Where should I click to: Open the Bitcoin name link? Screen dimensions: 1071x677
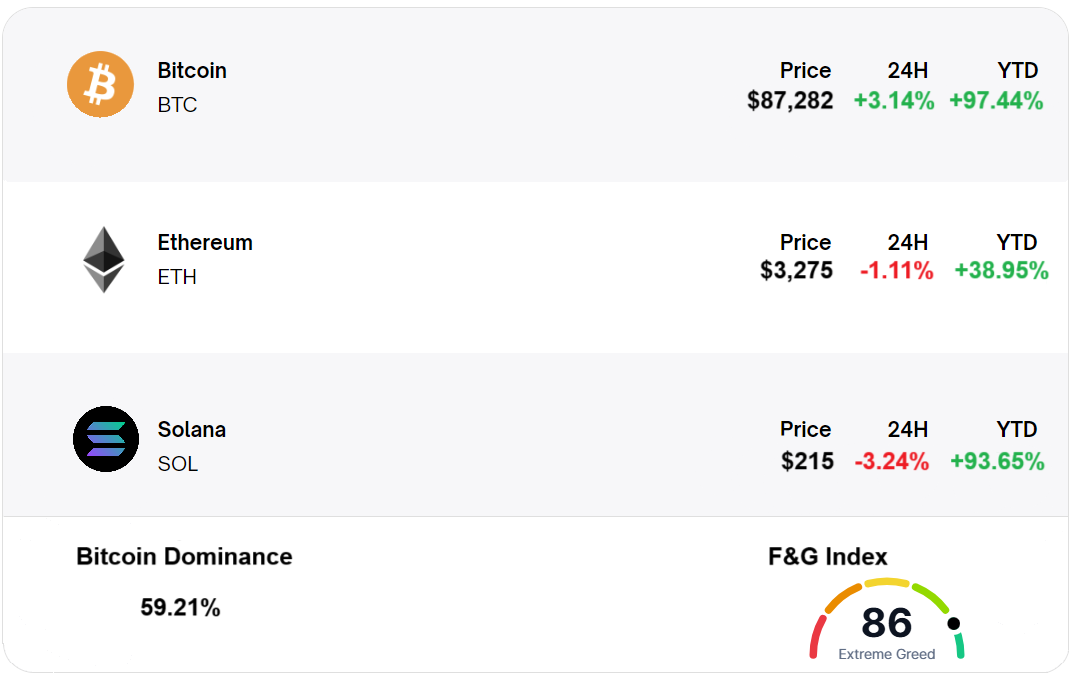click(192, 71)
